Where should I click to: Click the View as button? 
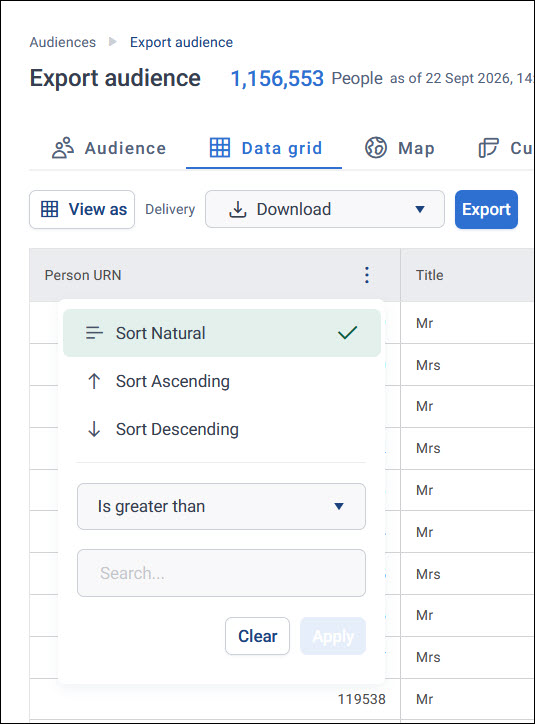click(x=82, y=209)
